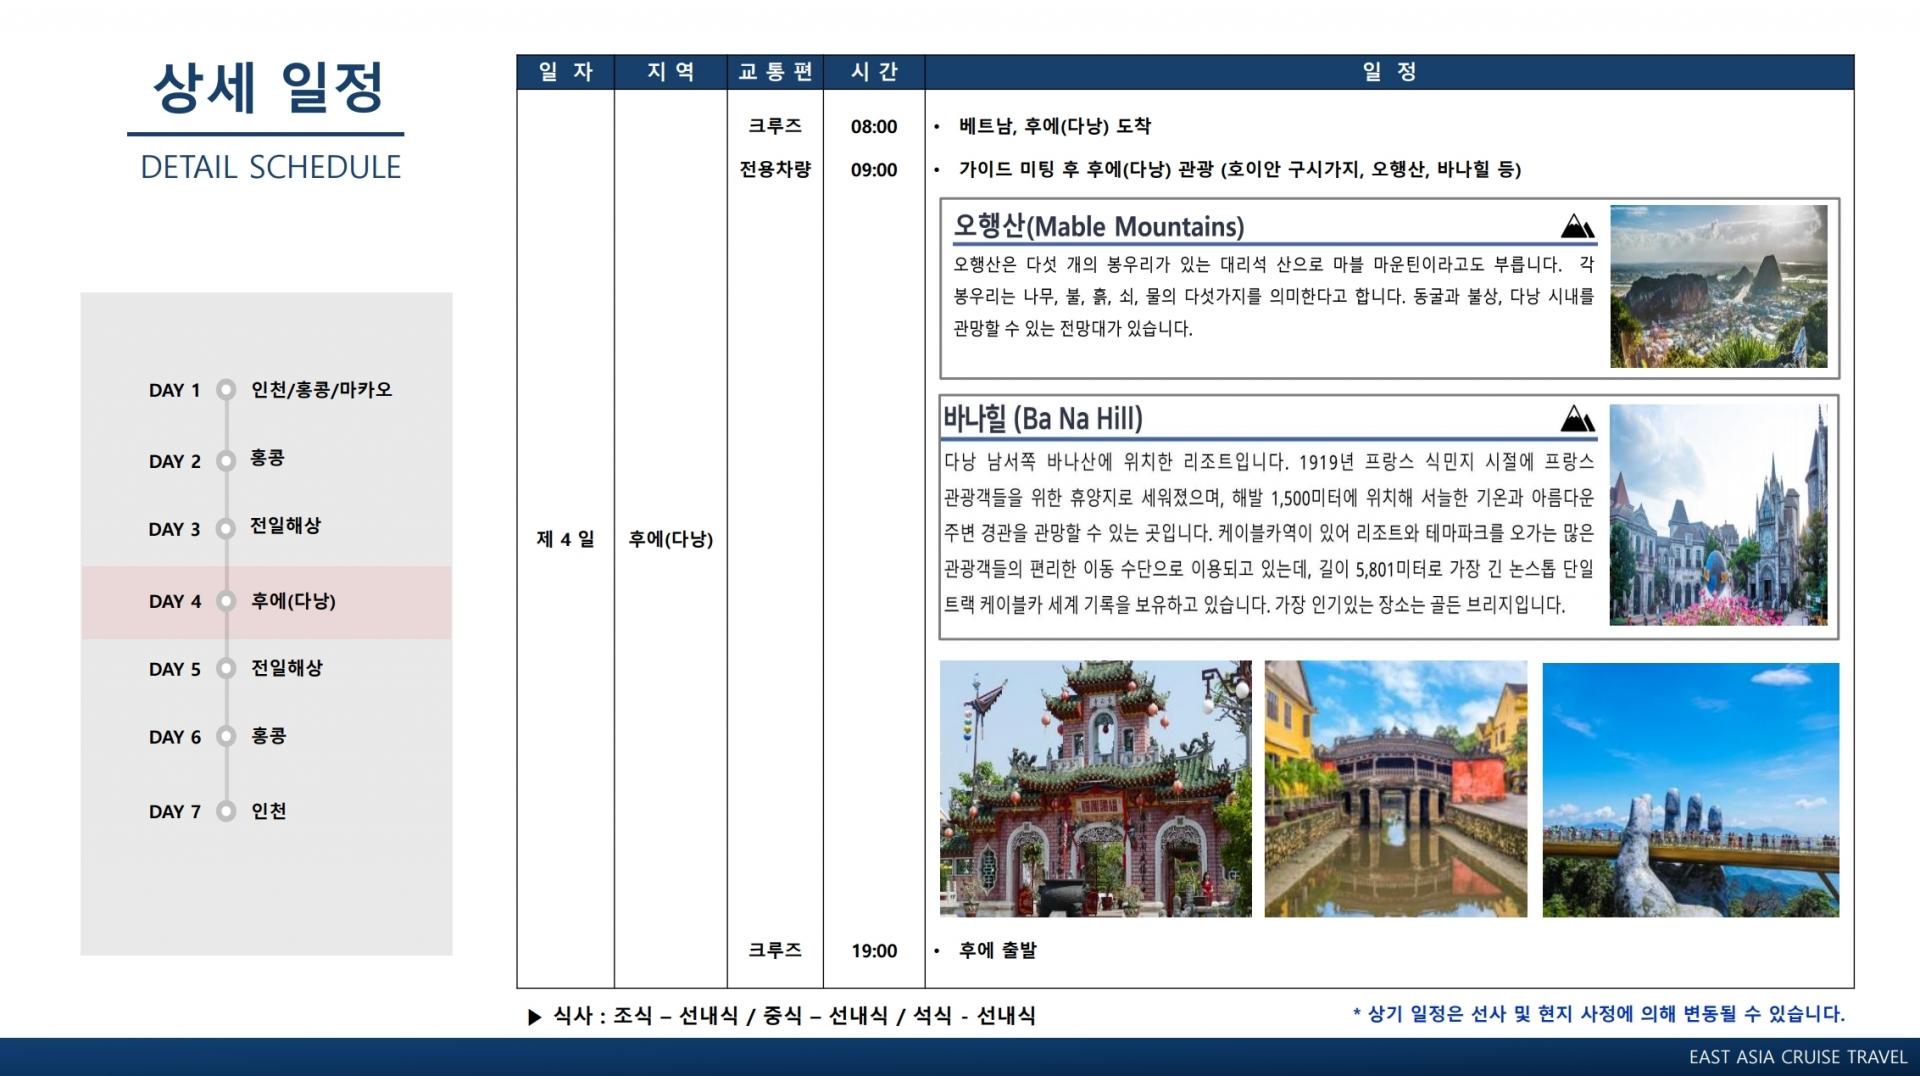Click the 오행산(Mable Mountains) heading

[1098, 226]
